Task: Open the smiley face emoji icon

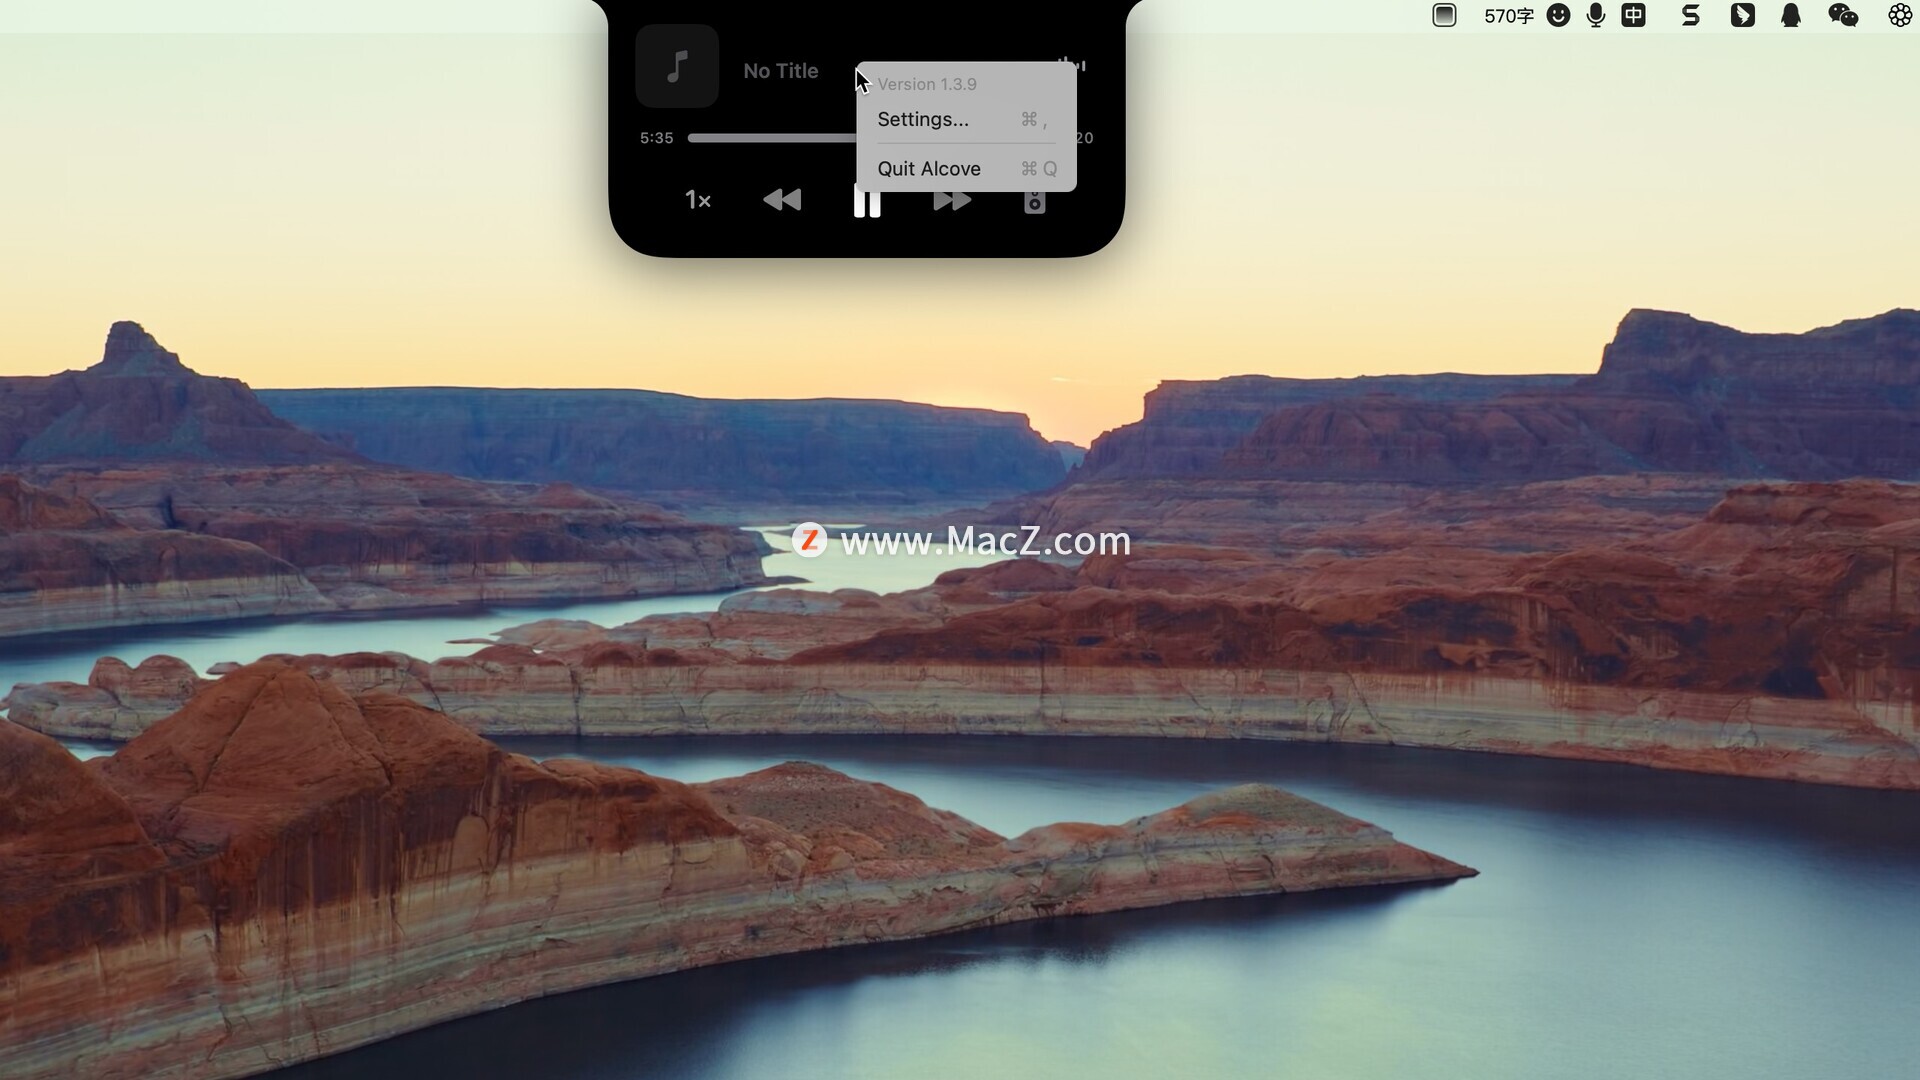Action: (x=1558, y=15)
